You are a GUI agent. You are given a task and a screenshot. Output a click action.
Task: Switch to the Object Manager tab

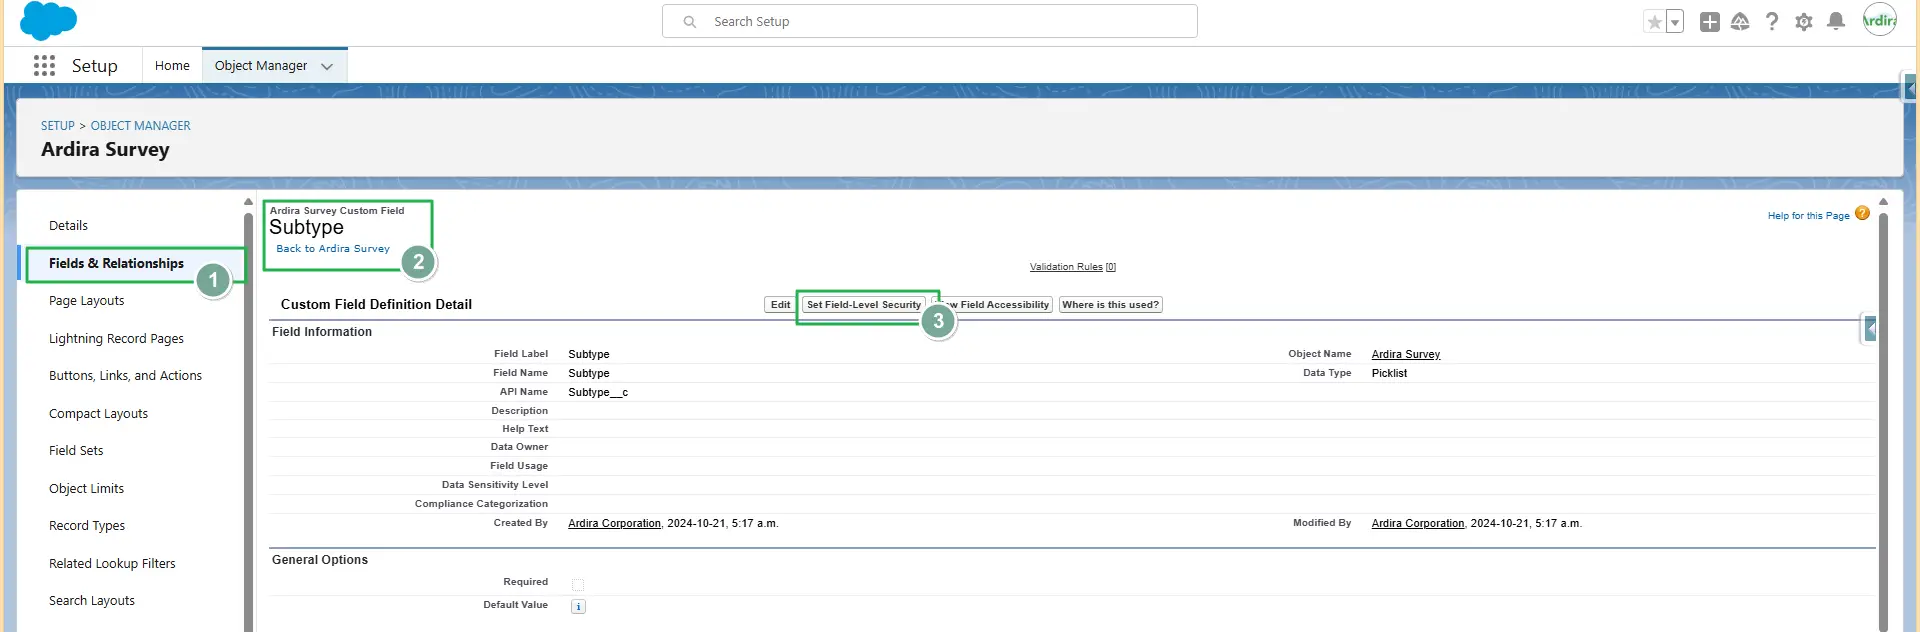pyautogui.click(x=260, y=66)
